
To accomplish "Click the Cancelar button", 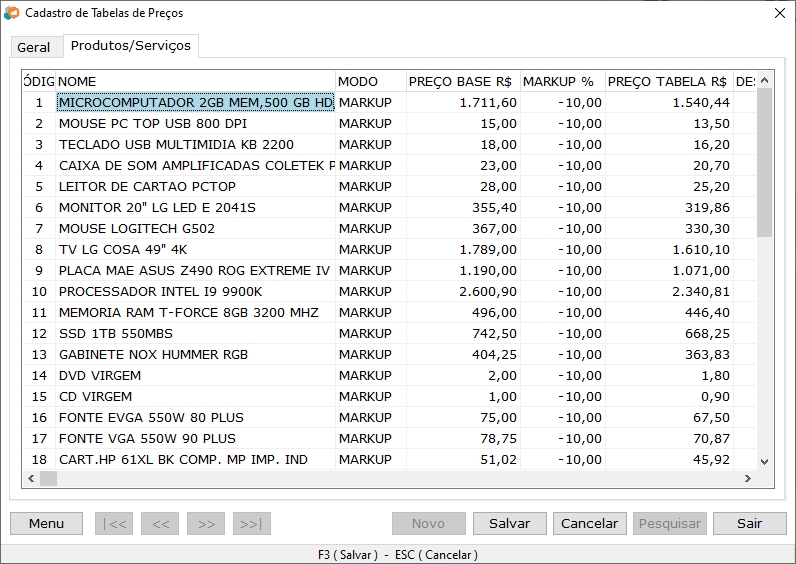I will 589,523.
